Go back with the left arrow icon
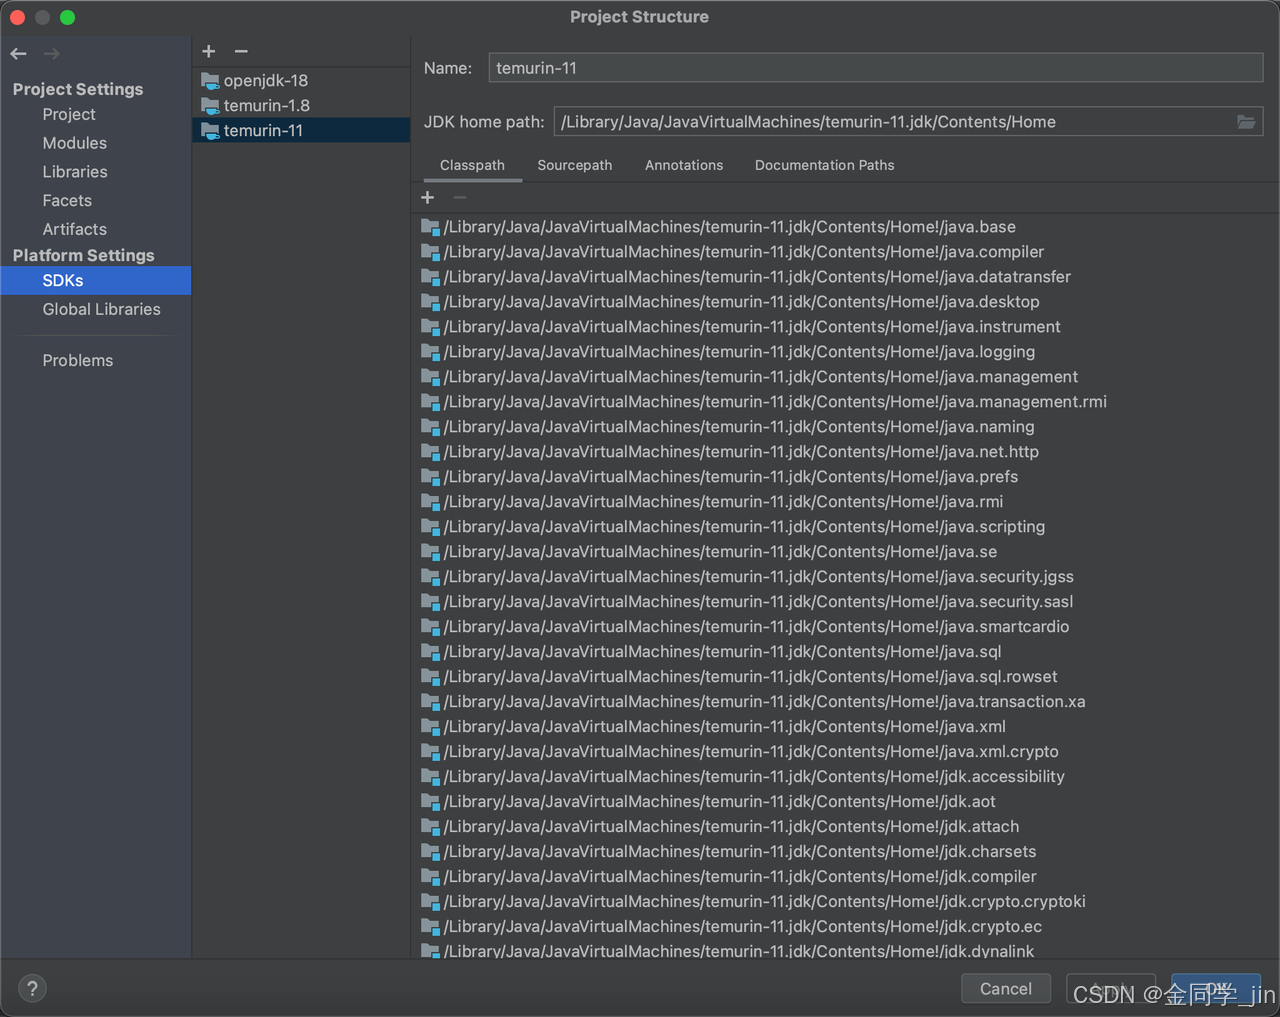Image resolution: width=1280 pixels, height=1017 pixels. point(18,54)
